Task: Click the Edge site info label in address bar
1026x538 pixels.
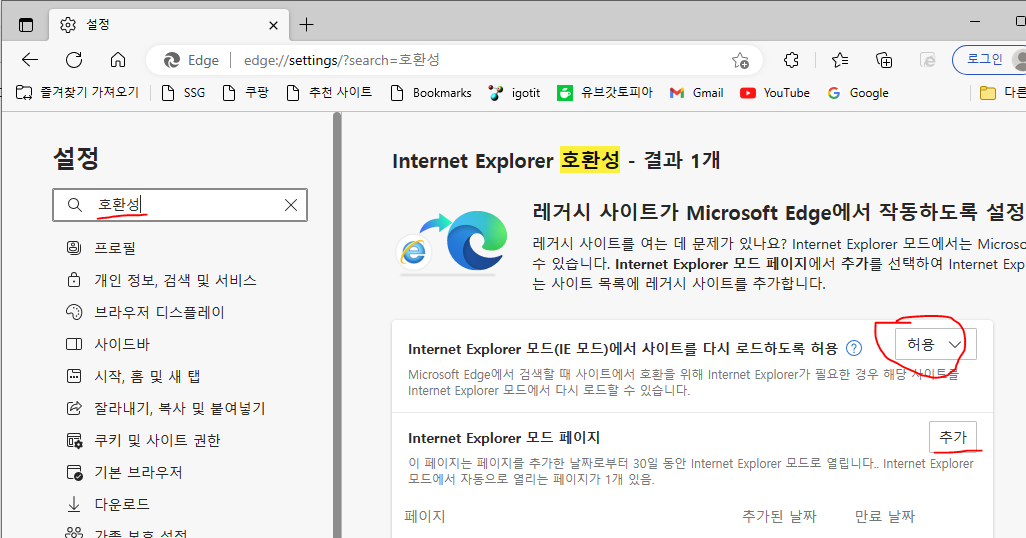Action: coord(192,60)
